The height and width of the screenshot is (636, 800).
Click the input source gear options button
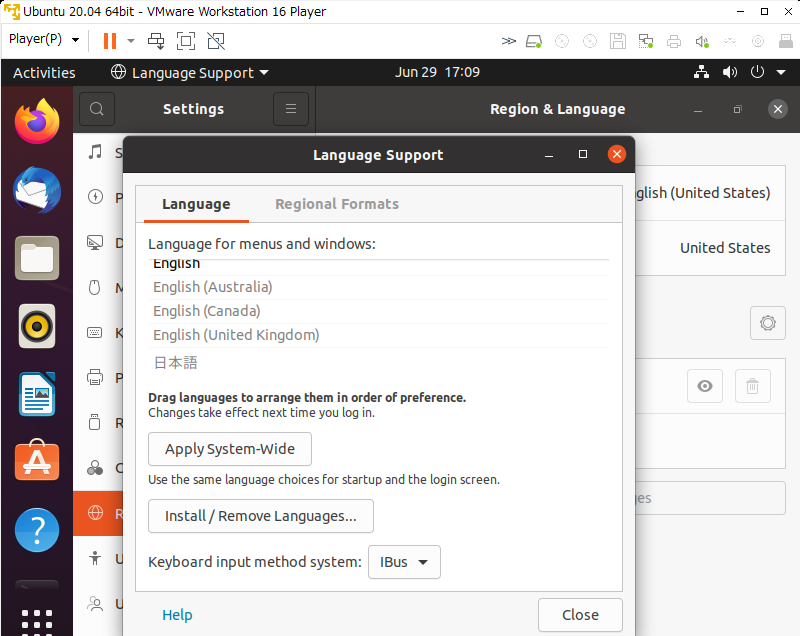click(767, 323)
